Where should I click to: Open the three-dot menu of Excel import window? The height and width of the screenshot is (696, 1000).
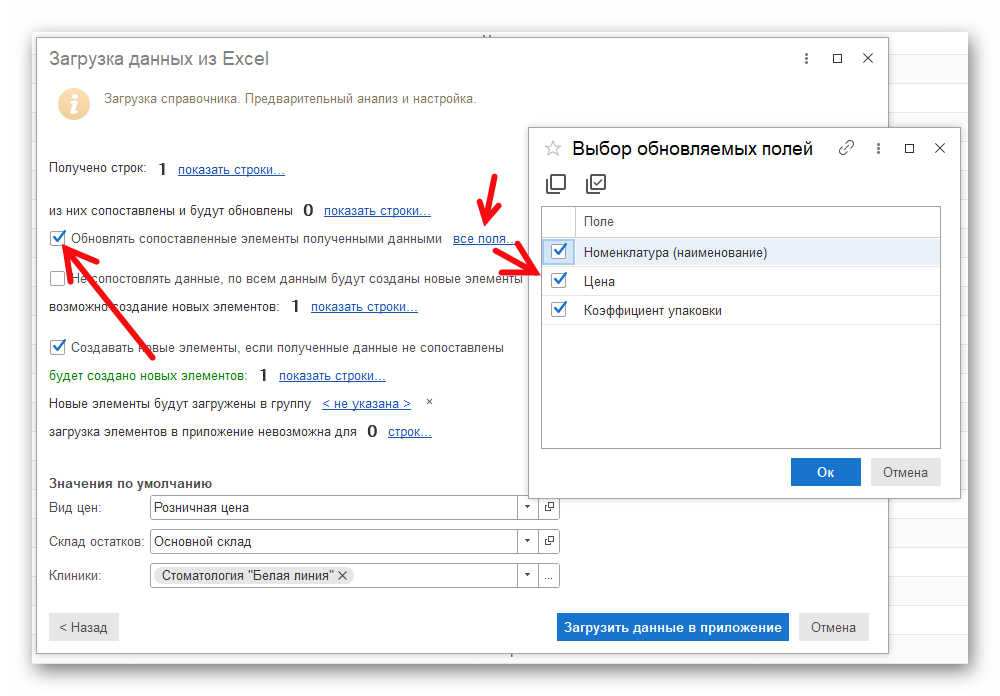[806, 59]
